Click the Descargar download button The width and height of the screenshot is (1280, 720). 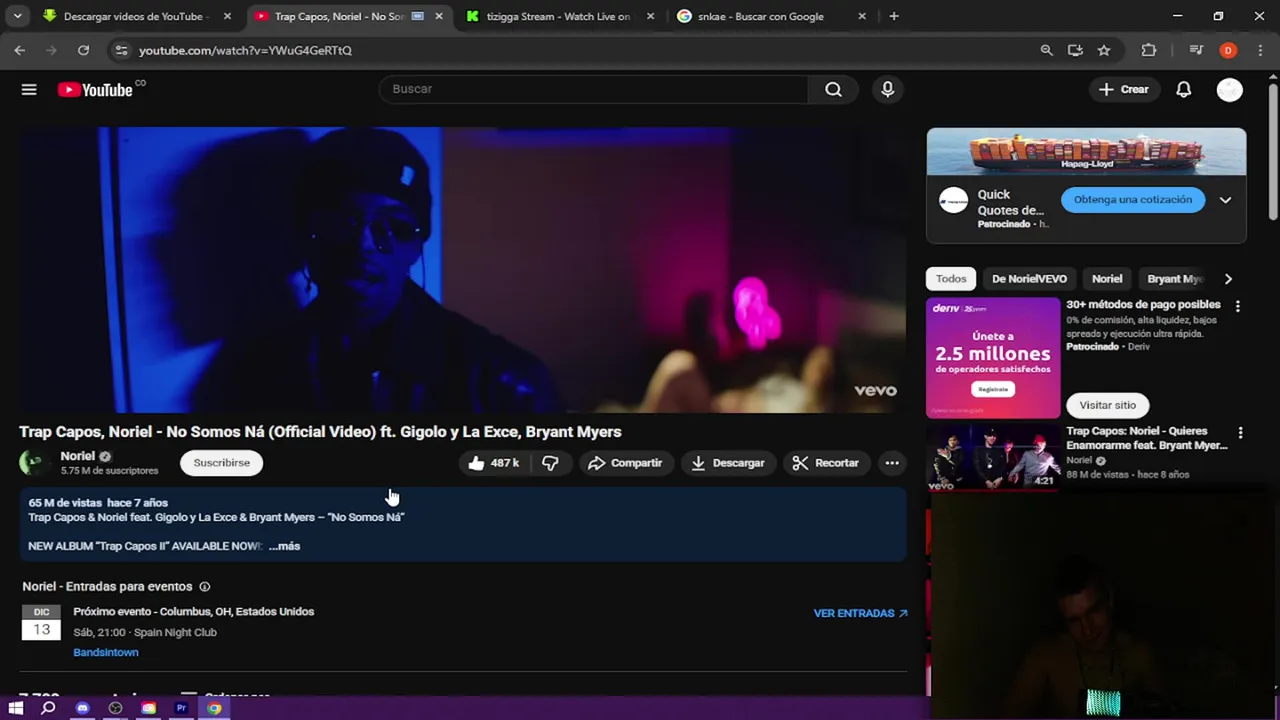point(728,463)
